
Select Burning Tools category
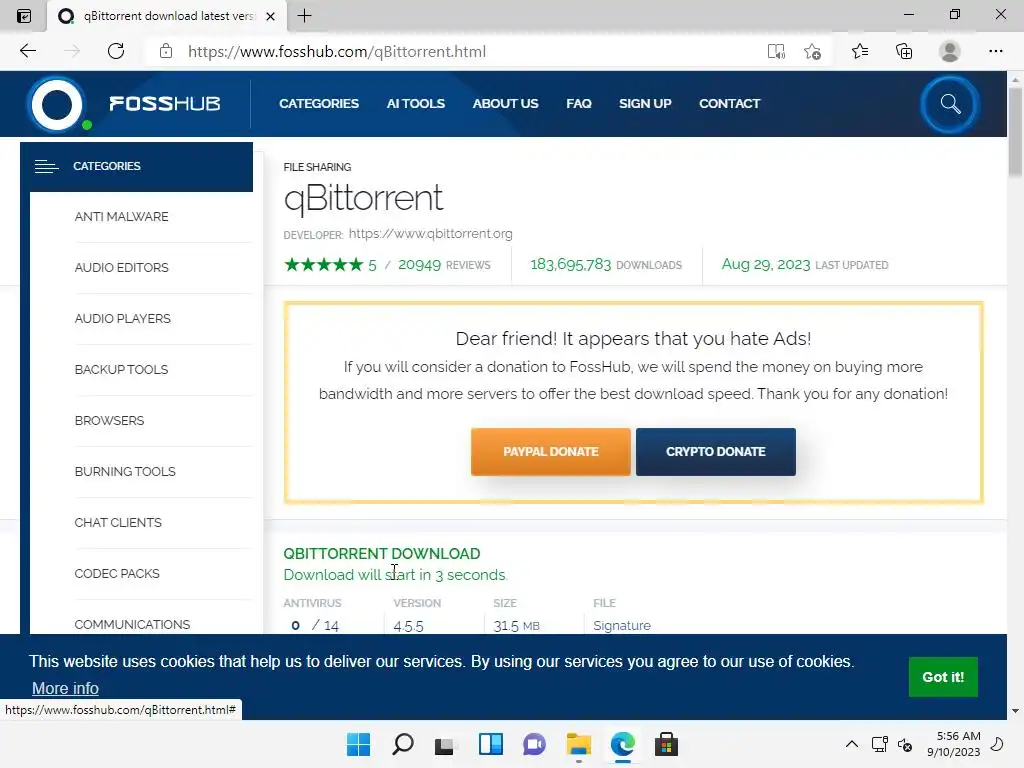click(125, 472)
